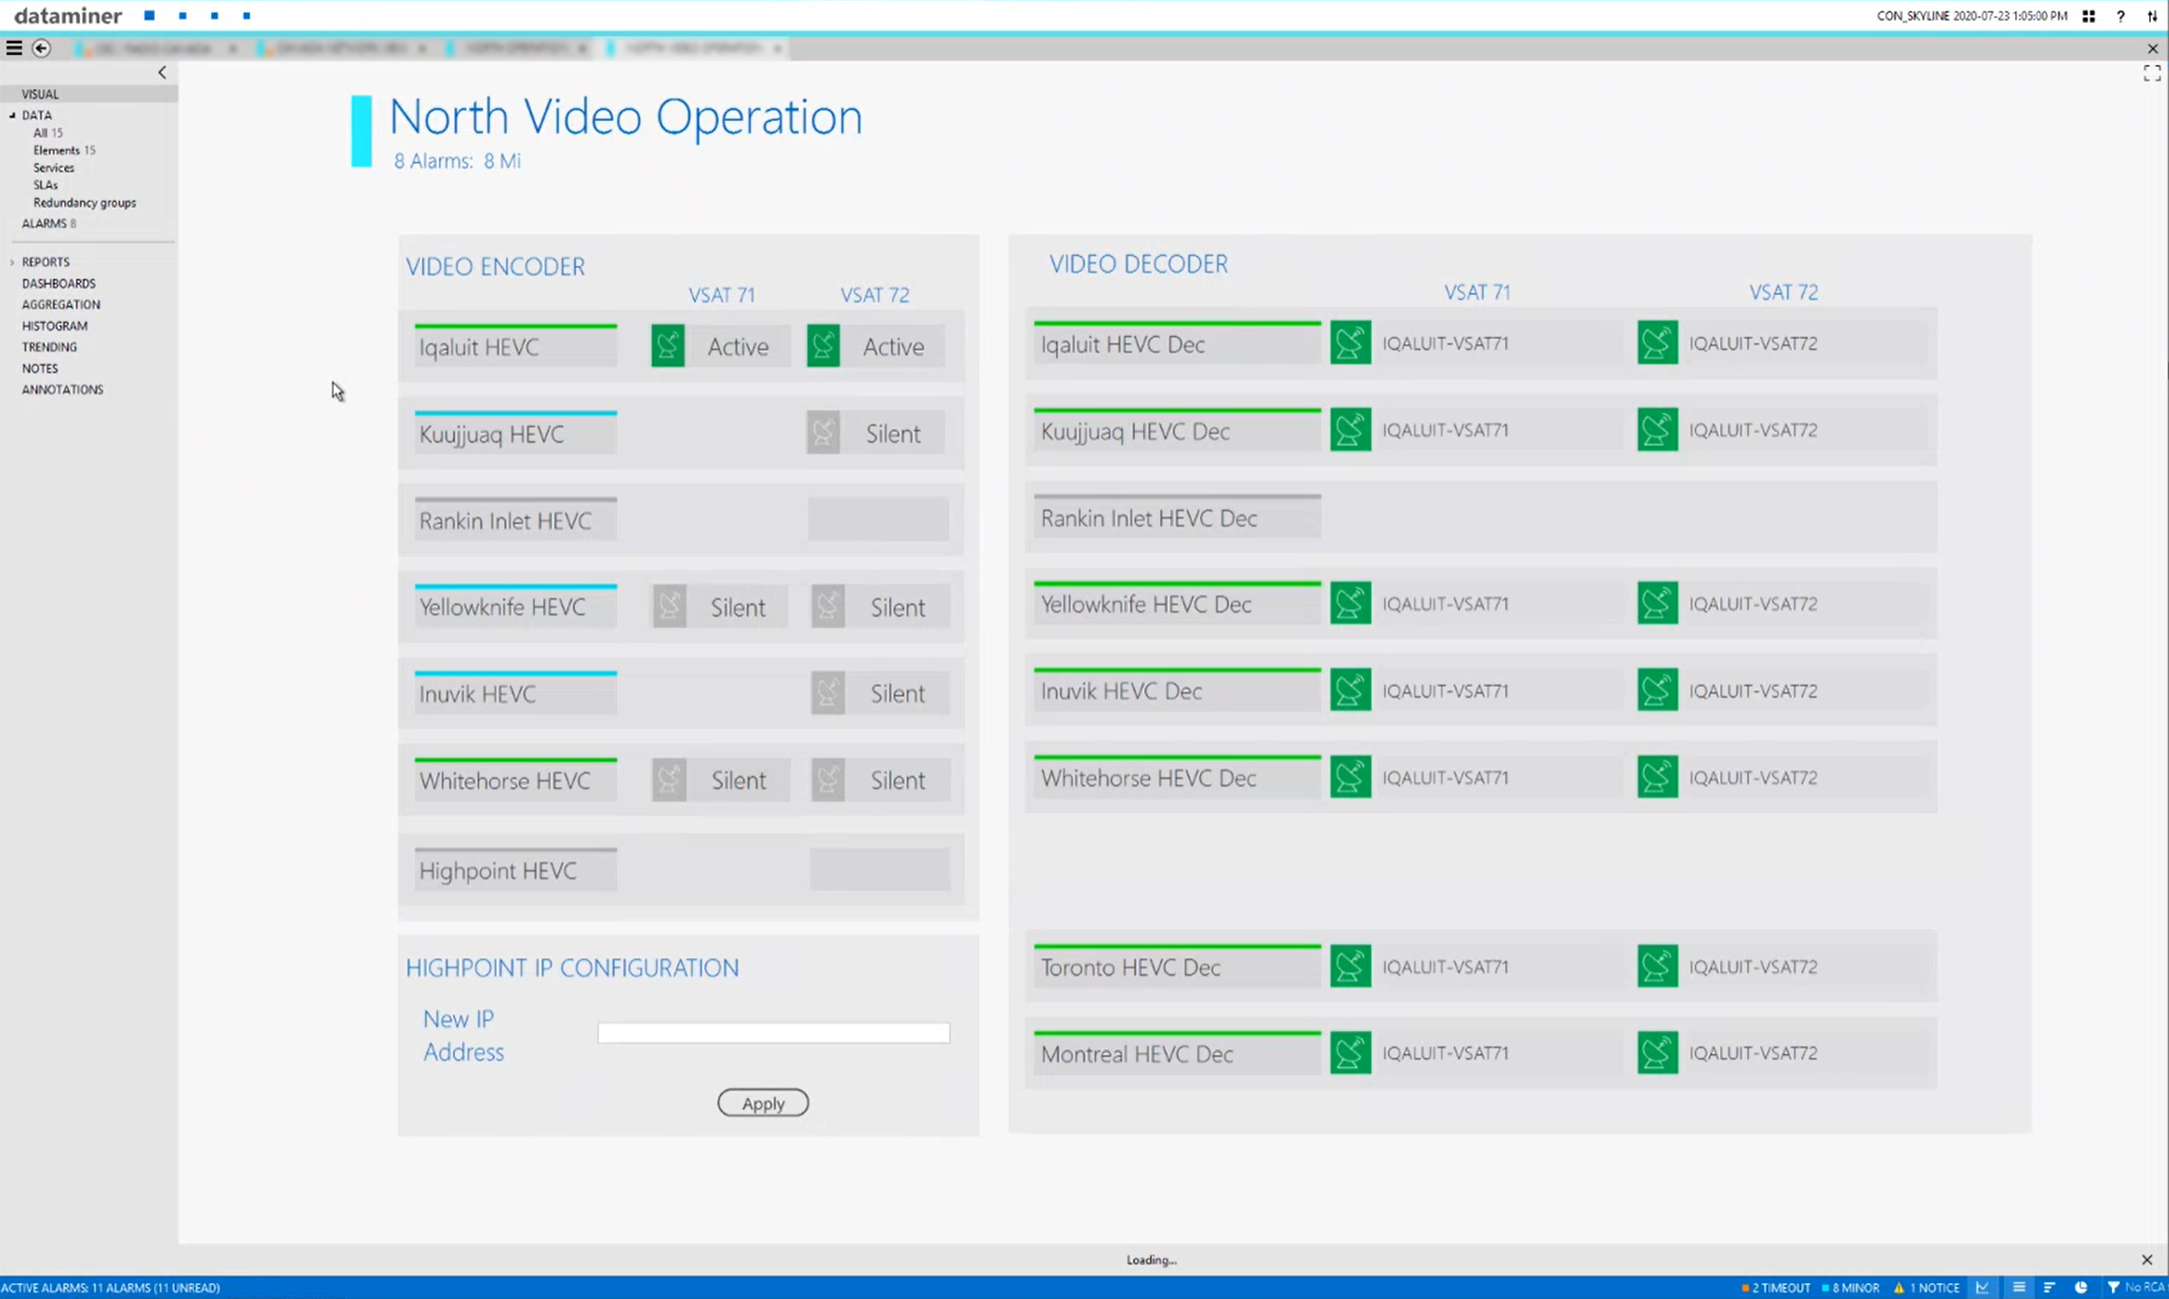
Task: Click the pie chart icon in status bar
Action: click(2081, 1287)
